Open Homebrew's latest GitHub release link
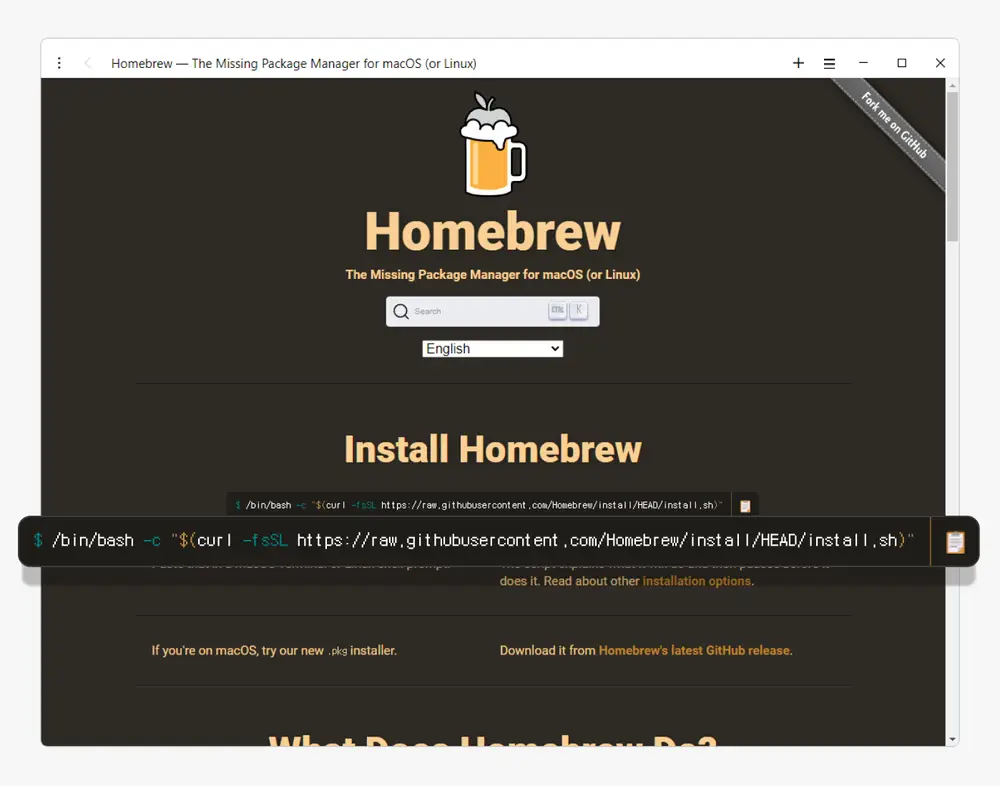The height and width of the screenshot is (786, 1000). pyautogui.click(x=694, y=650)
